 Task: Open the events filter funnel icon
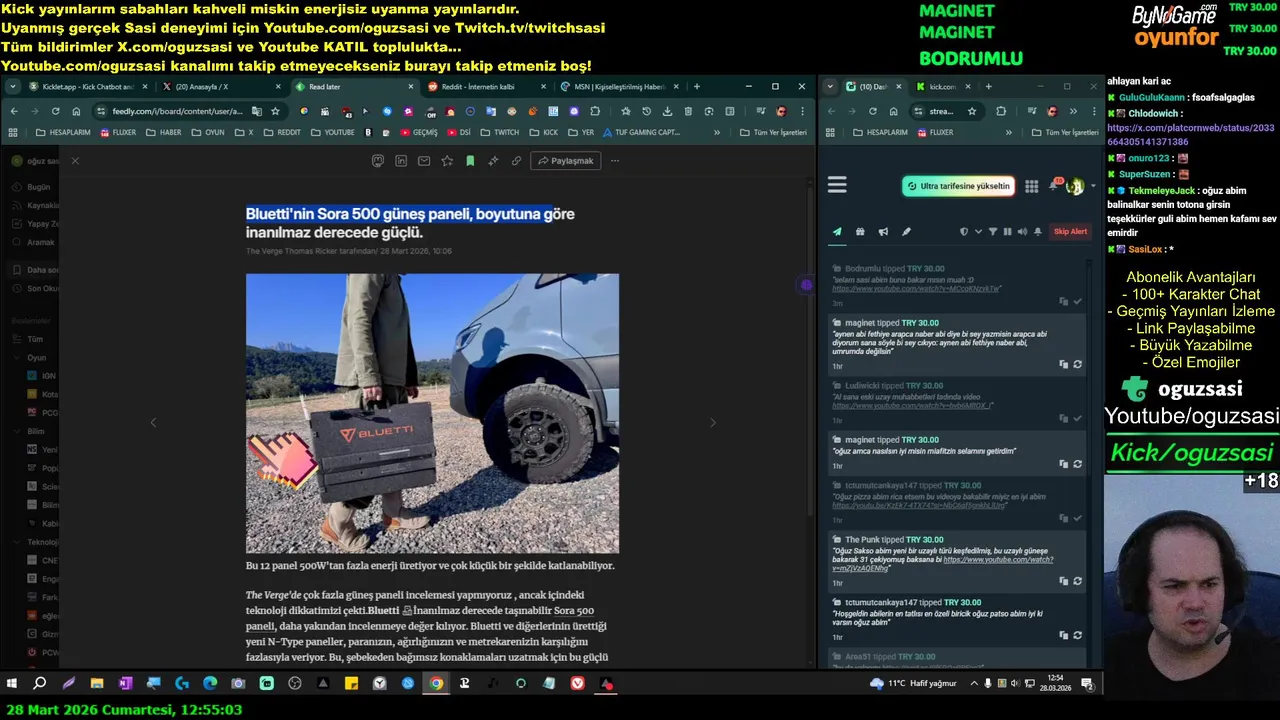(993, 231)
